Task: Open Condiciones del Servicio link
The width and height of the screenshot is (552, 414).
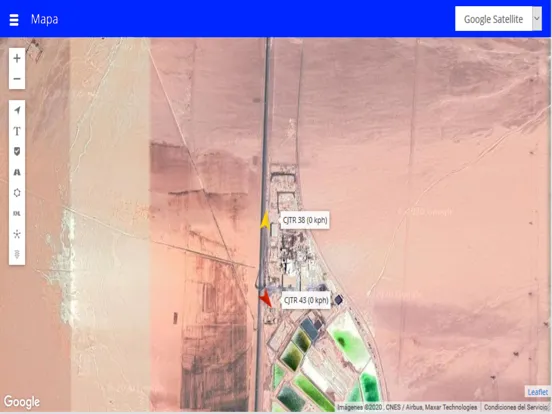Action: point(515,407)
